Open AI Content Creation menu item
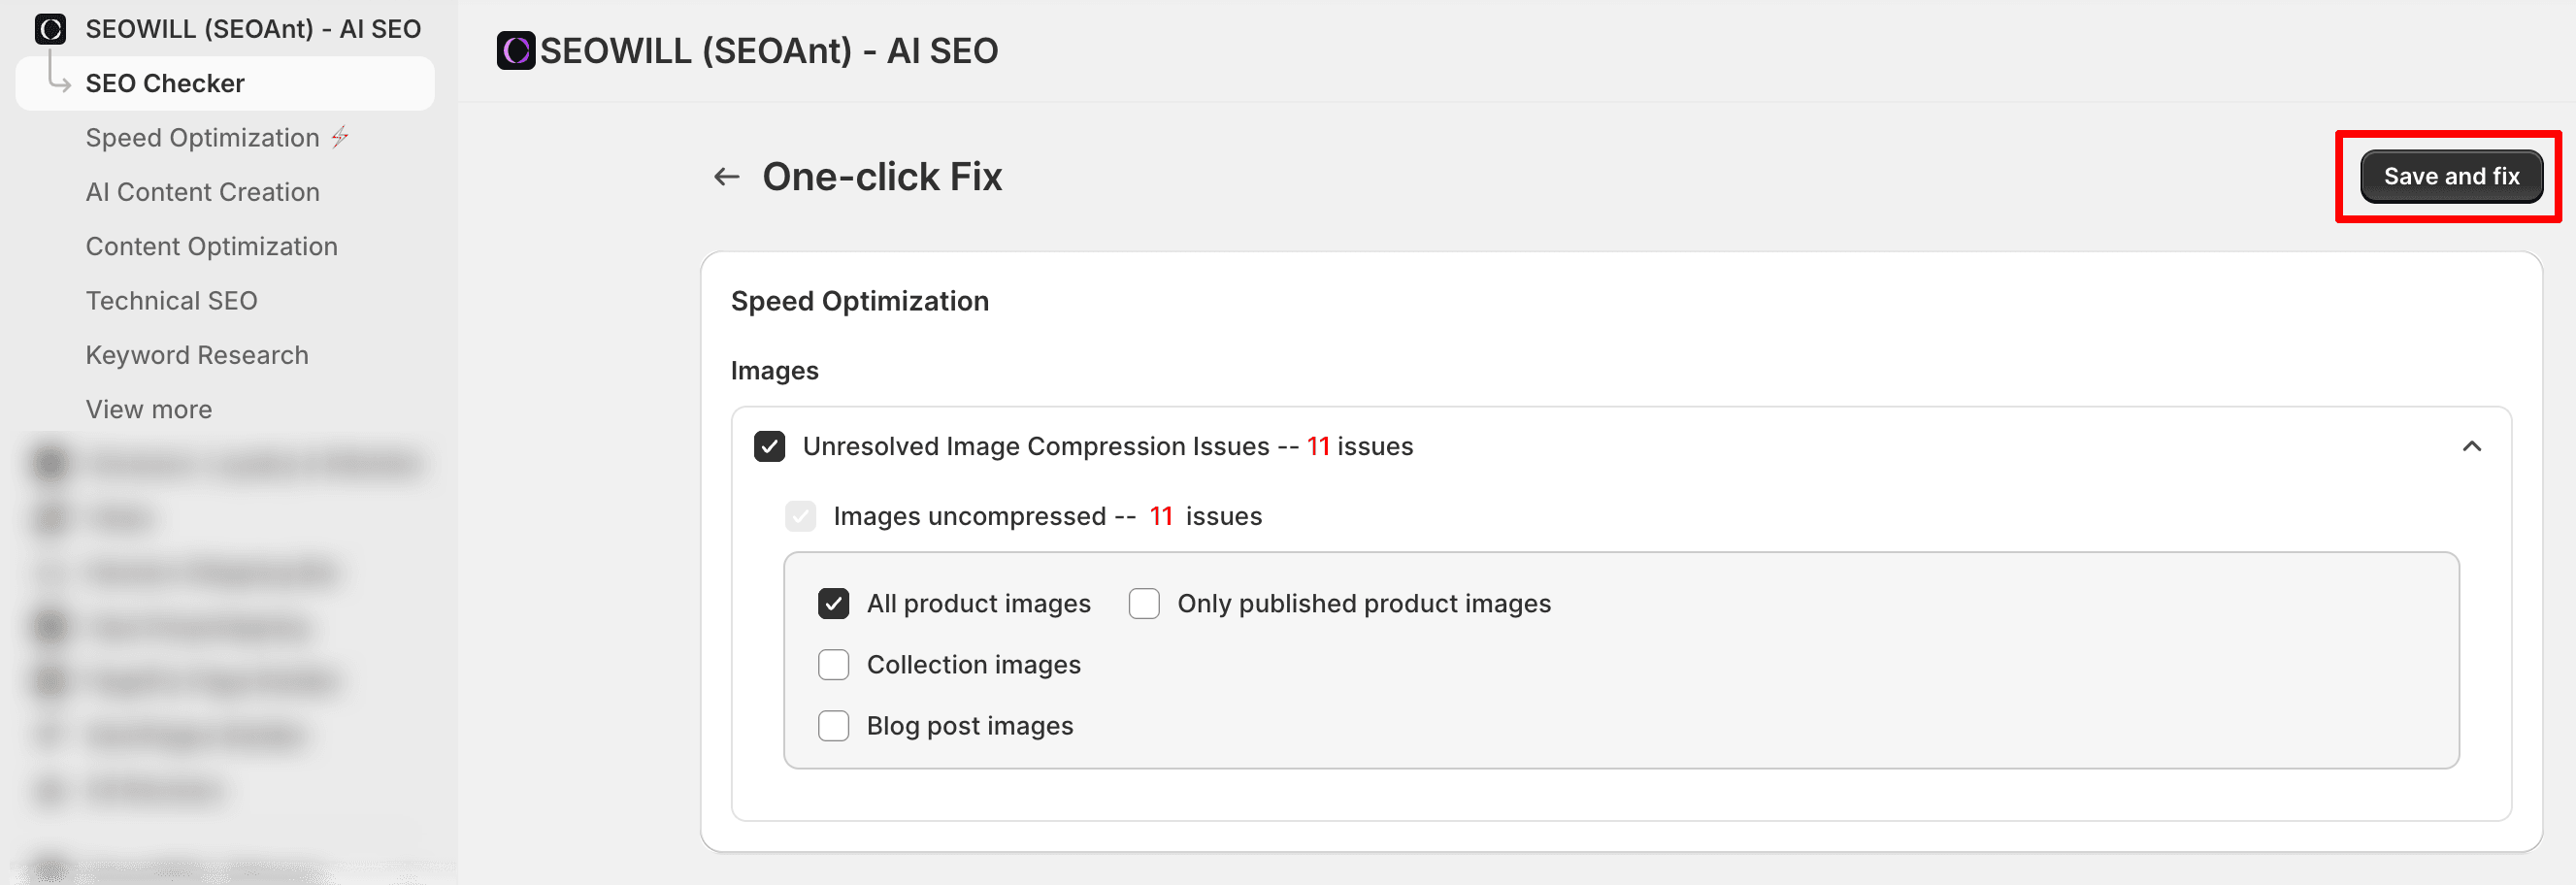The height and width of the screenshot is (885, 2576). click(x=202, y=192)
